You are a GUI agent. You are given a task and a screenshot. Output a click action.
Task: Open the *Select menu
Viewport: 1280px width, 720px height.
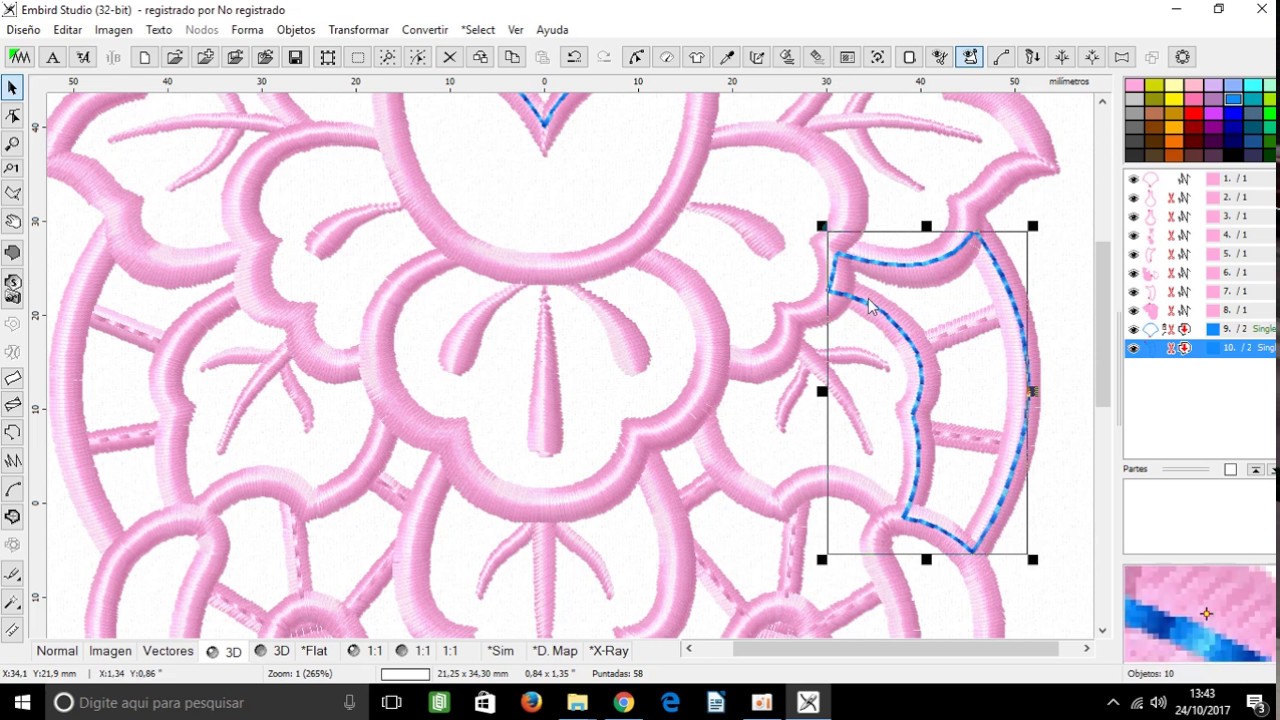click(478, 30)
